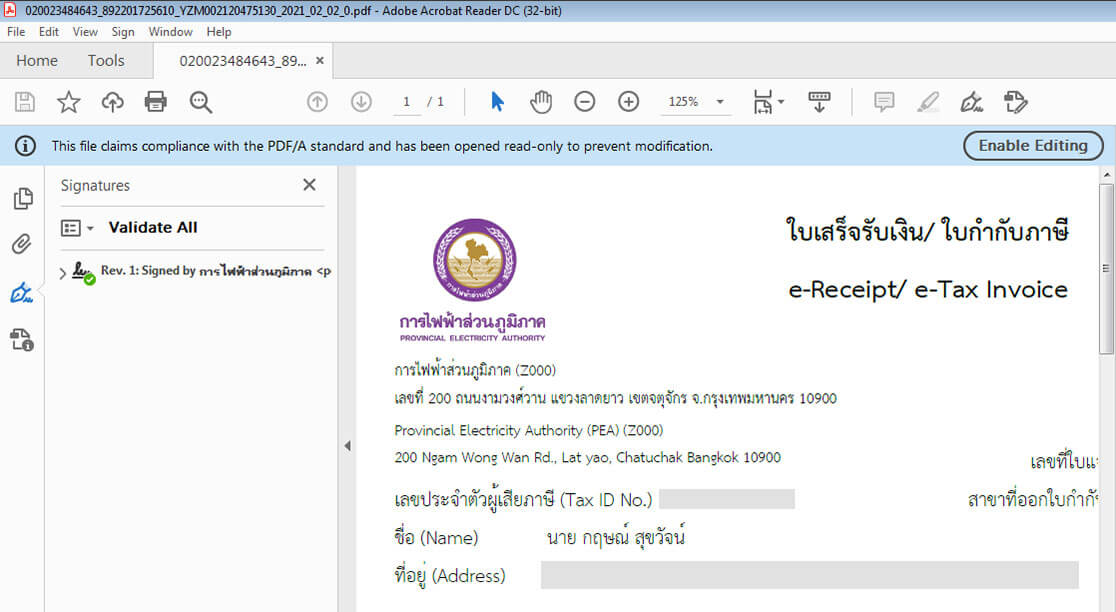Image resolution: width=1116 pixels, height=612 pixels.
Task: Click Validate All
Action: click(x=153, y=228)
